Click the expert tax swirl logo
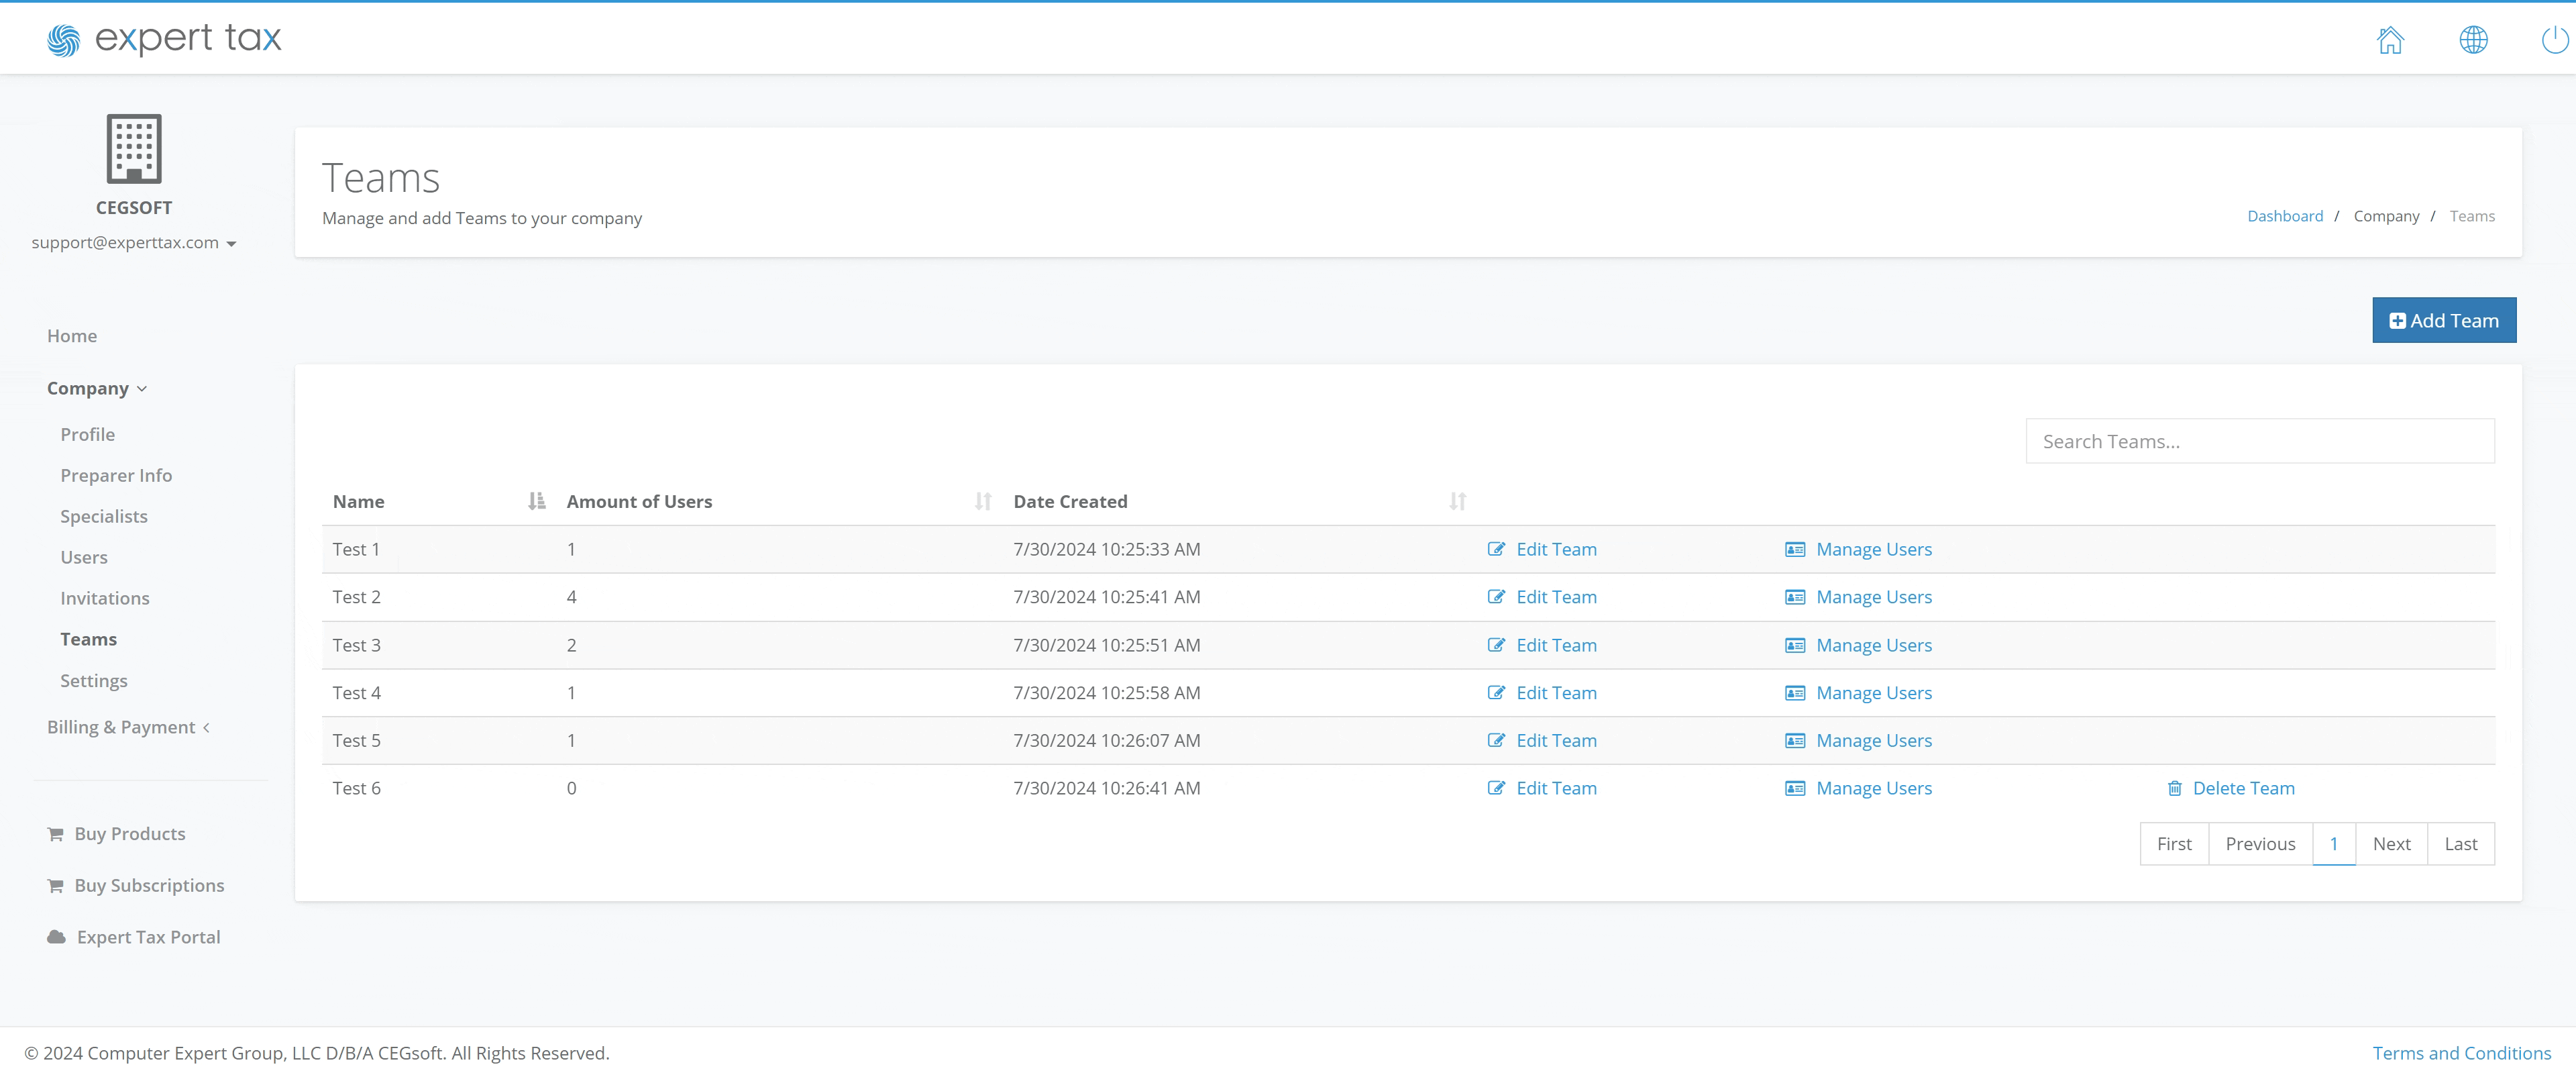Image resolution: width=2576 pixels, height=1079 pixels. point(63,40)
